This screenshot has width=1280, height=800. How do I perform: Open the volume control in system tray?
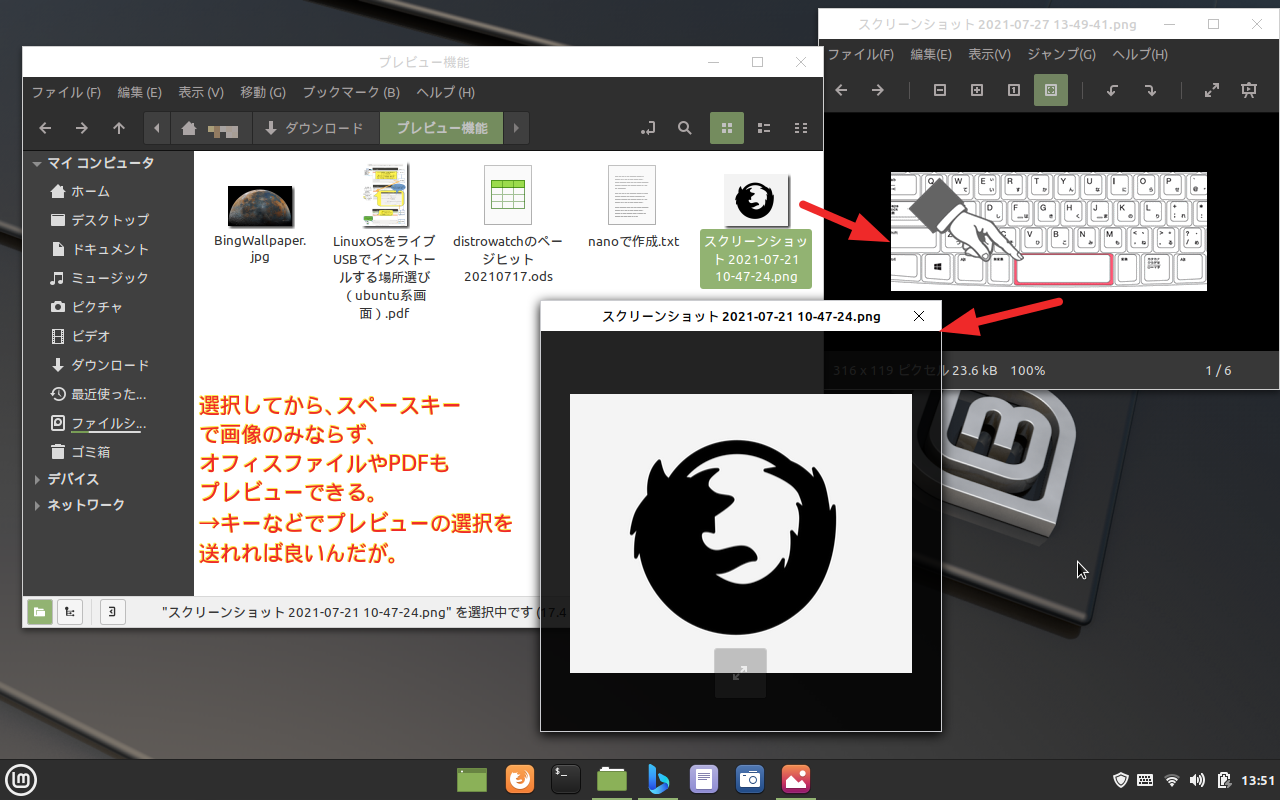click(x=1198, y=780)
